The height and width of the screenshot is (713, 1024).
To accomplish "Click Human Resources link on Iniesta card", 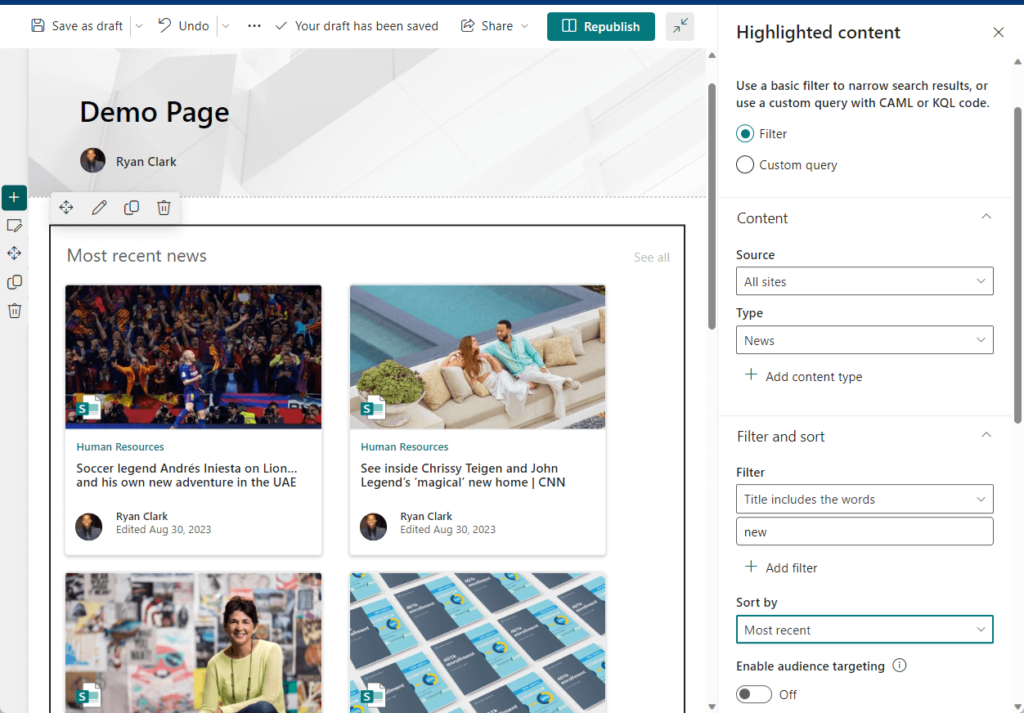I will click(x=120, y=447).
